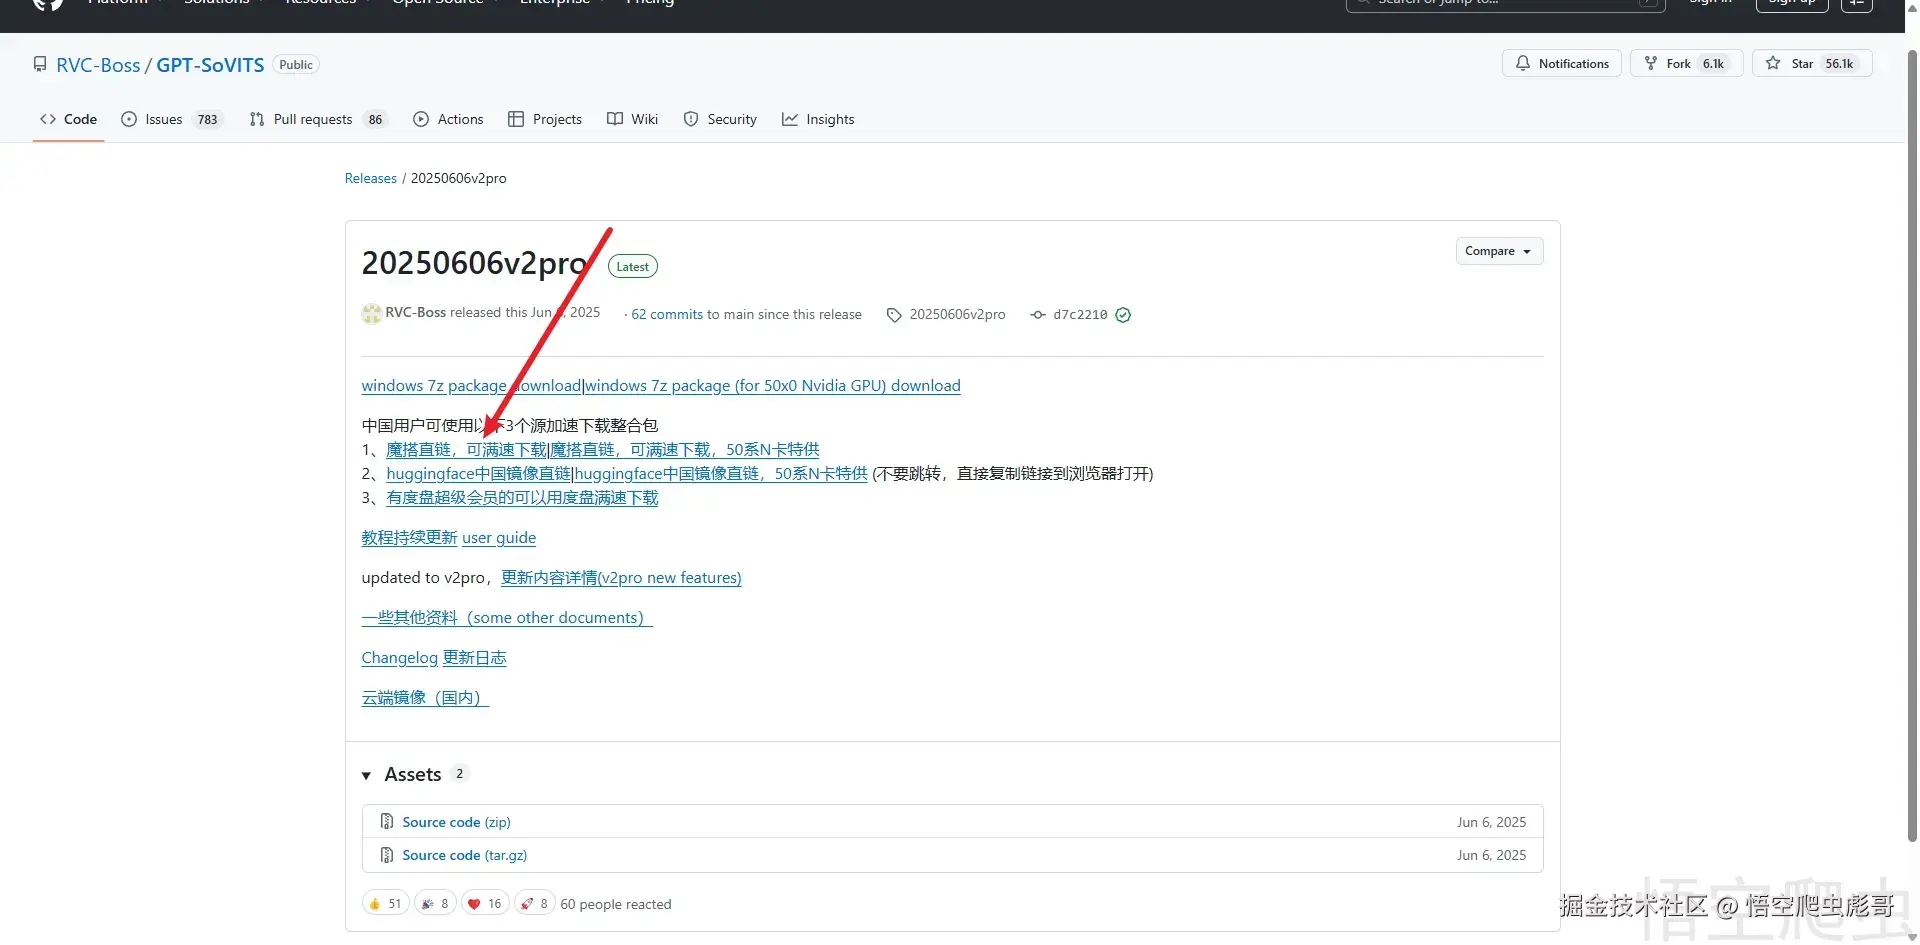The height and width of the screenshot is (945, 1920).
Task: View 62 commits since this release
Action: click(667, 314)
